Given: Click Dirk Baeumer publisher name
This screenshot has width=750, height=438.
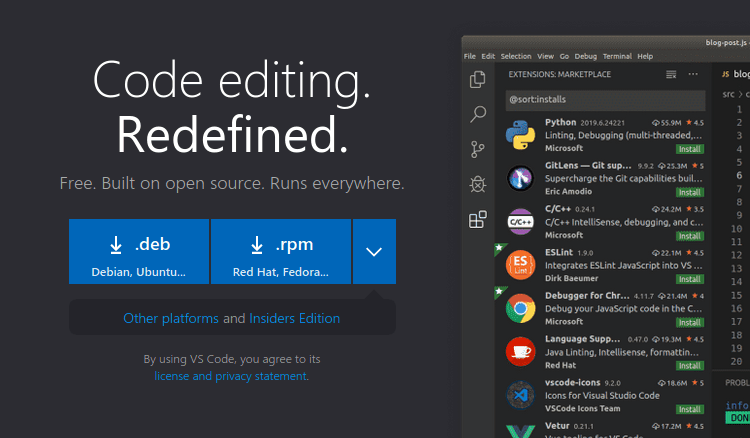Looking at the screenshot, I should (x=572, y=278).
